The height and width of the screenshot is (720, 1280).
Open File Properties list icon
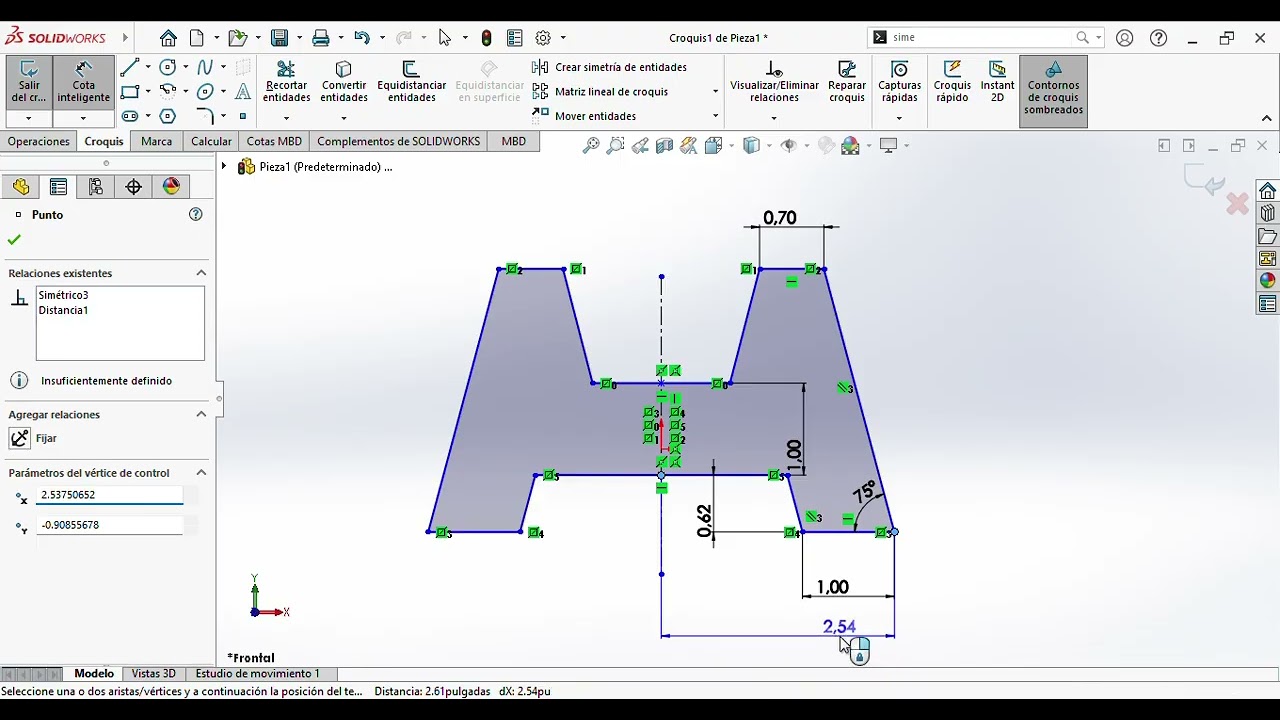(515, 38)
